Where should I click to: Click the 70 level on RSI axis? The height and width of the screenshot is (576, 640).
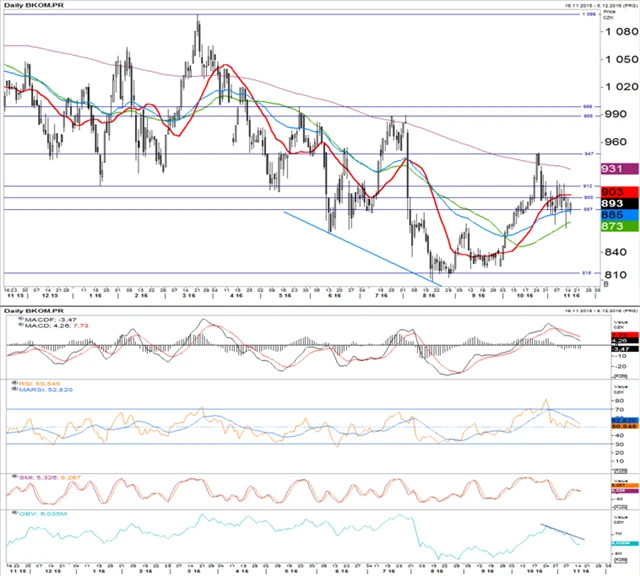click(619, 409)
